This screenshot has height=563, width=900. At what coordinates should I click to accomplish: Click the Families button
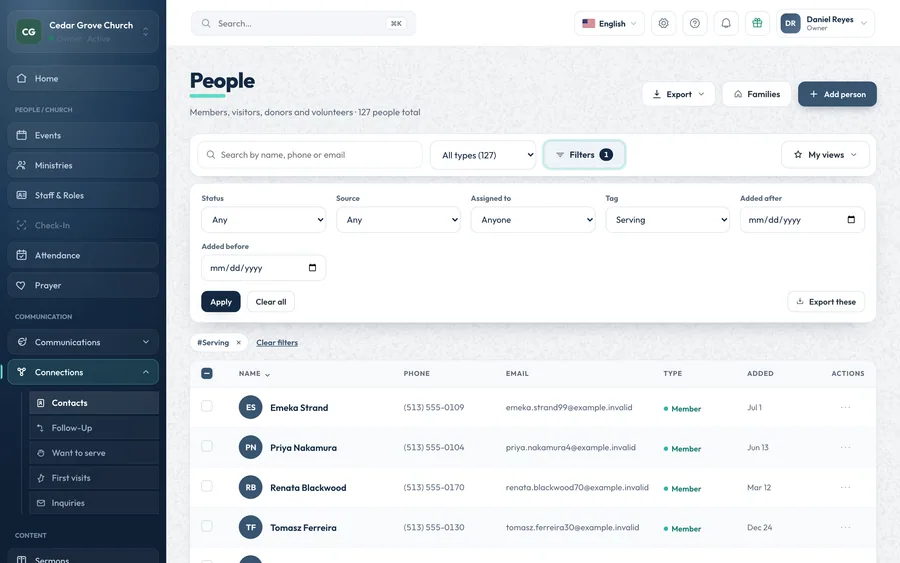click(757, 94)
